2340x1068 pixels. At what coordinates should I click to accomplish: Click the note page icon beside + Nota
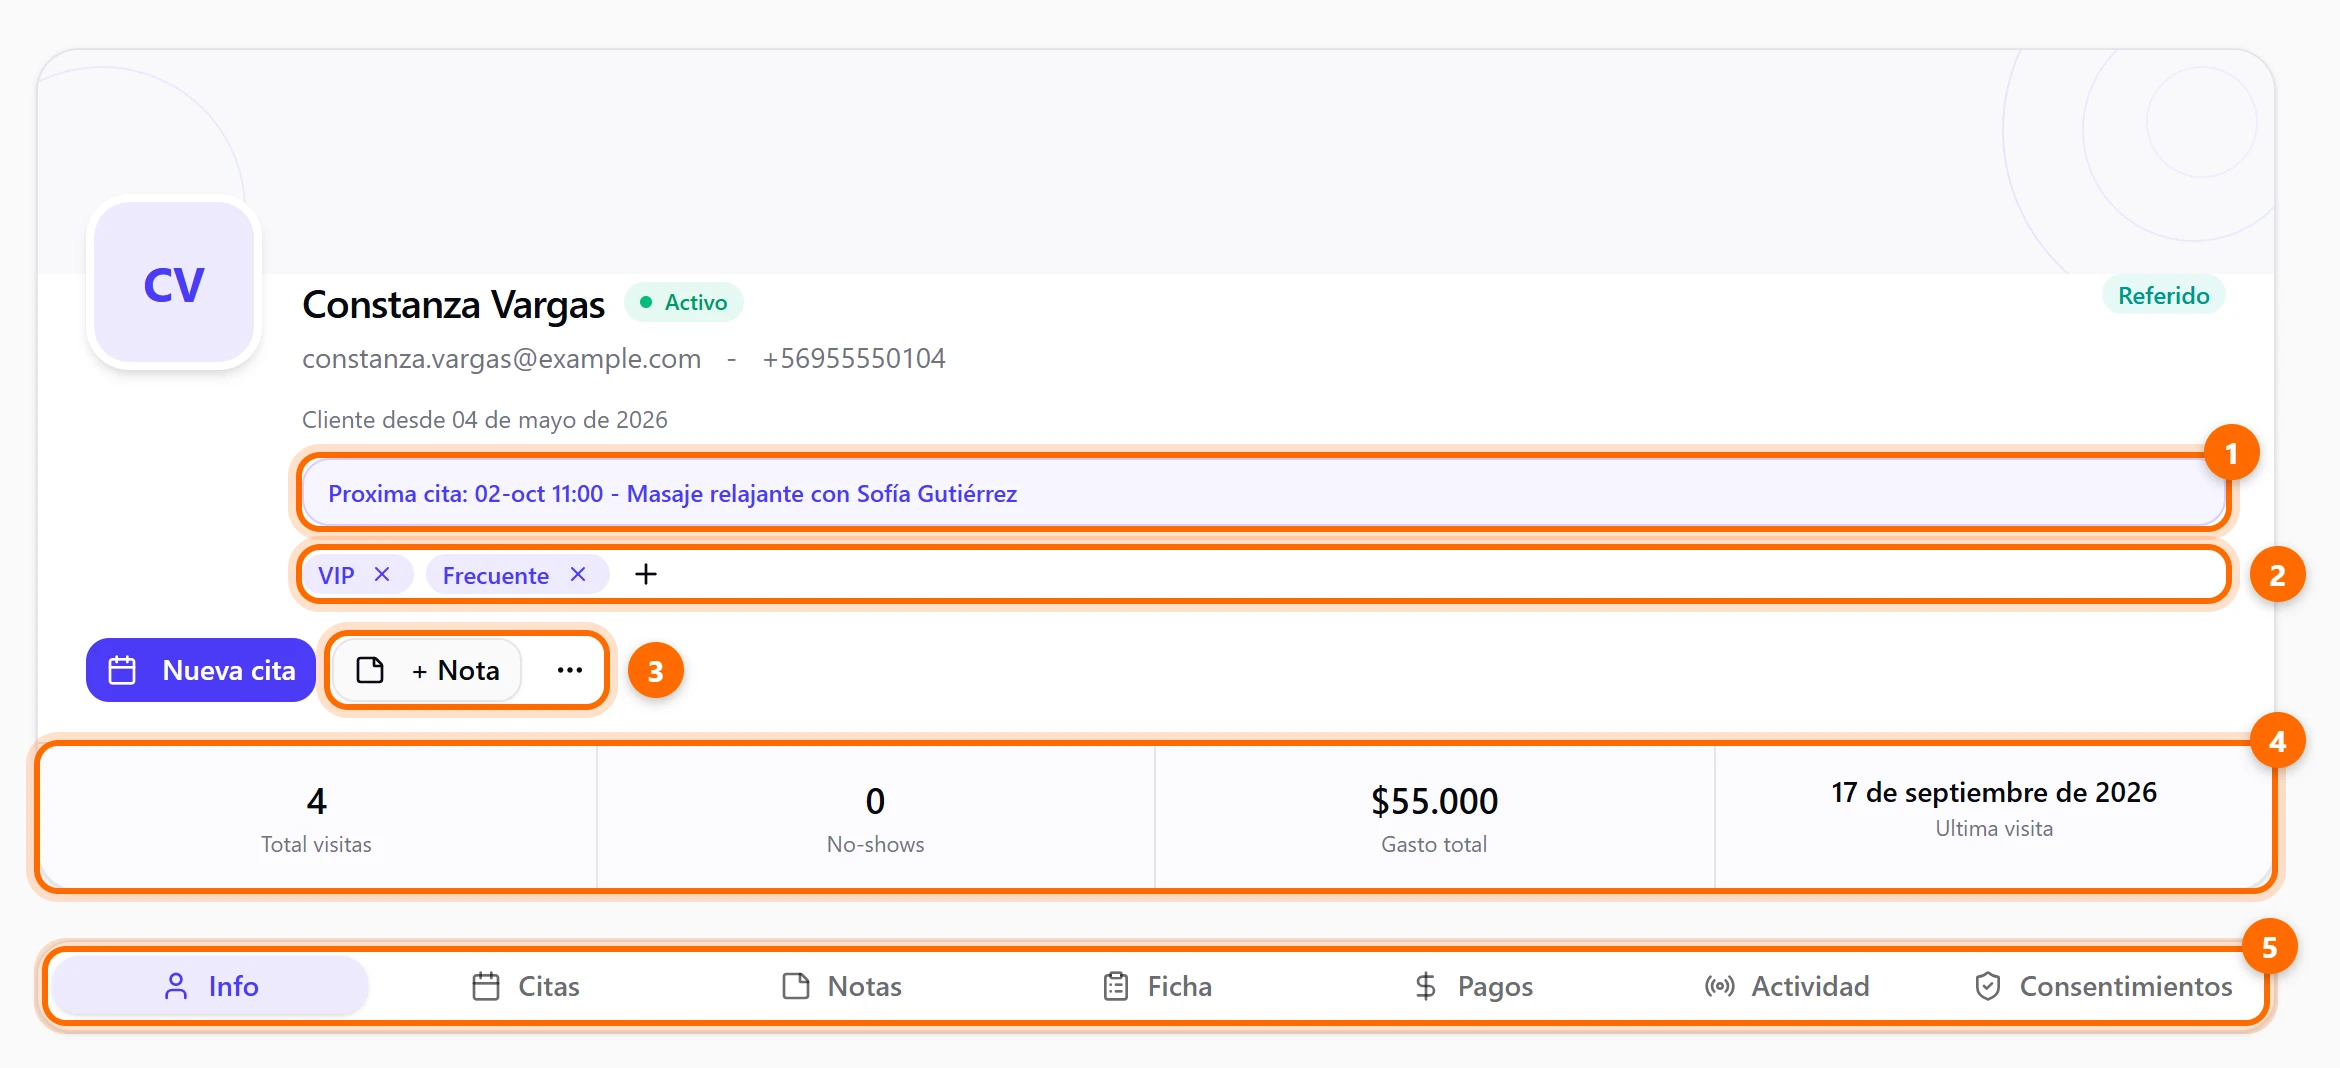[370, 670]
